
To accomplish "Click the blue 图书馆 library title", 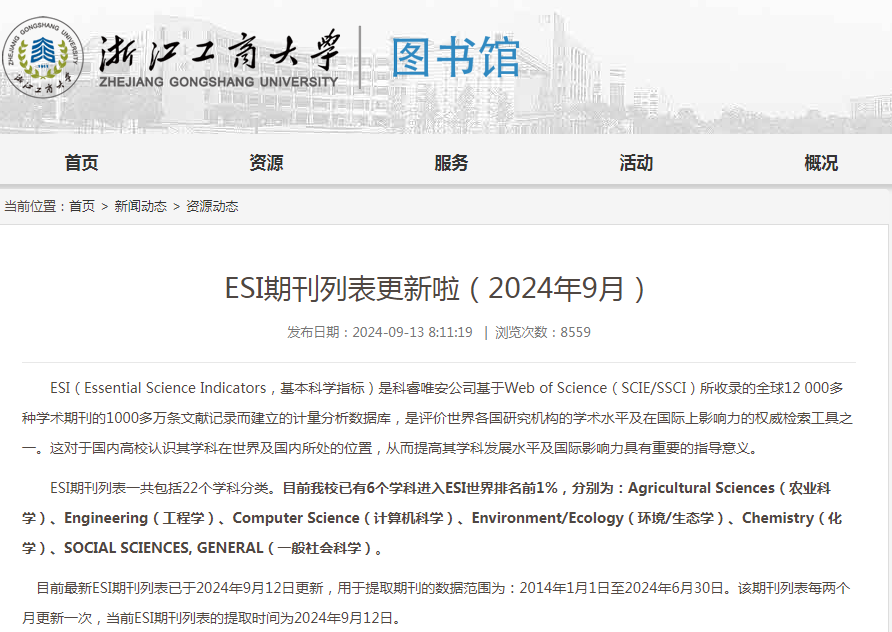I will coord(455,58).
